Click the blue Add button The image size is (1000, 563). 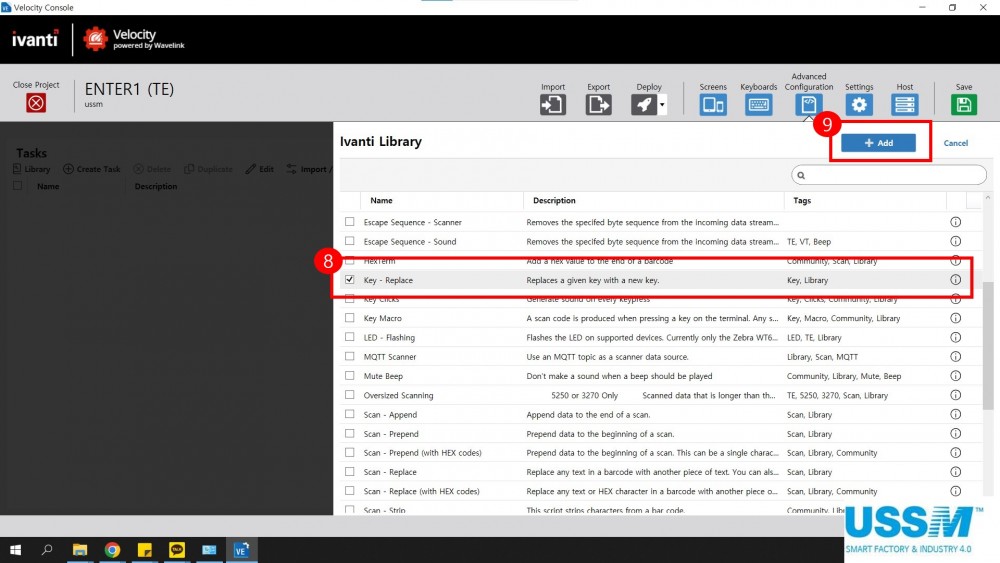pos(878,143)
